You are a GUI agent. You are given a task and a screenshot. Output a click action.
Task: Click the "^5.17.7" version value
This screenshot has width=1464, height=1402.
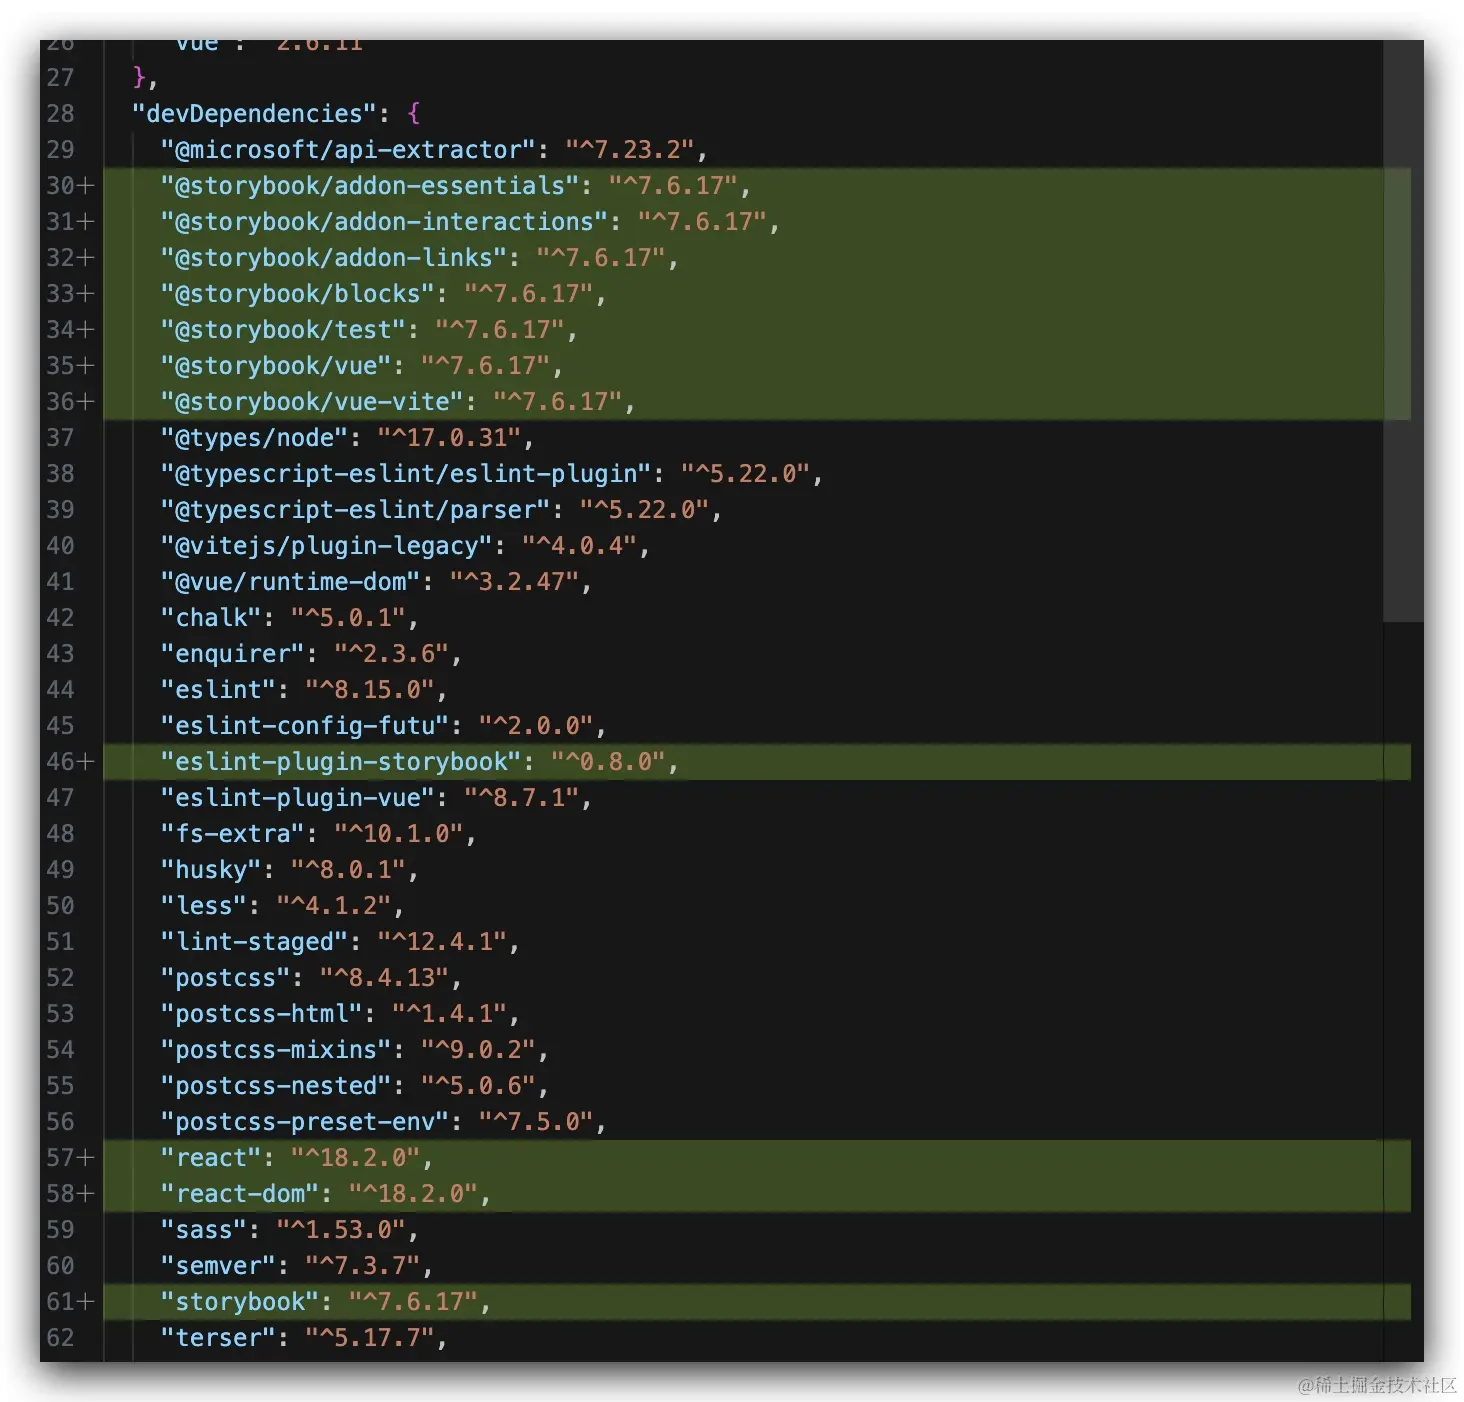[x=369, y=1338]
